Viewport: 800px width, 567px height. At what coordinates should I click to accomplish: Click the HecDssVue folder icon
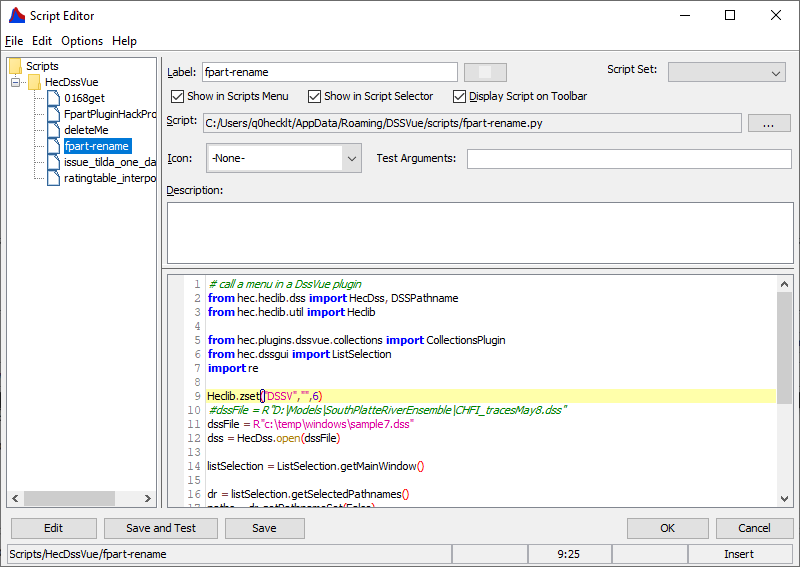[34, 82]
